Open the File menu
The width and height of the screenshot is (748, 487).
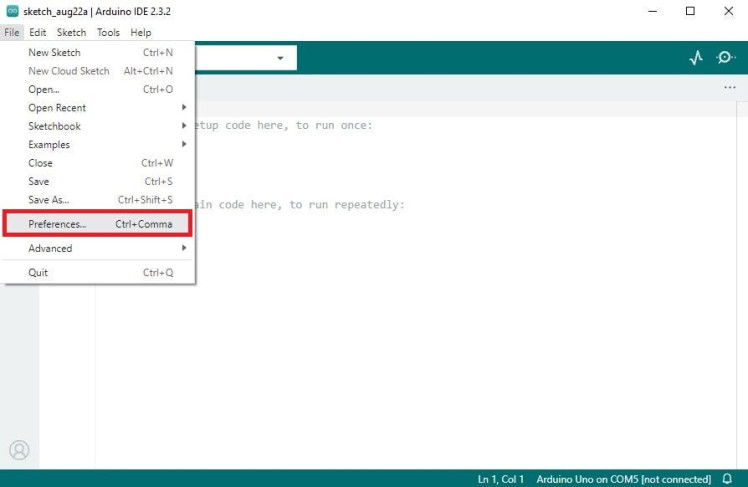pos(12,32)
